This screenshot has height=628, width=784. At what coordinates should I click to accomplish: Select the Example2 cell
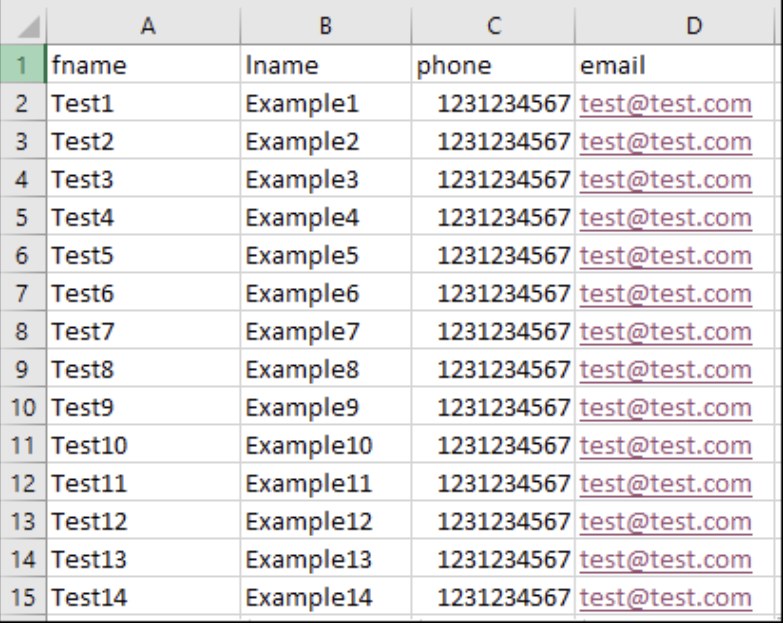pos(326,141)
